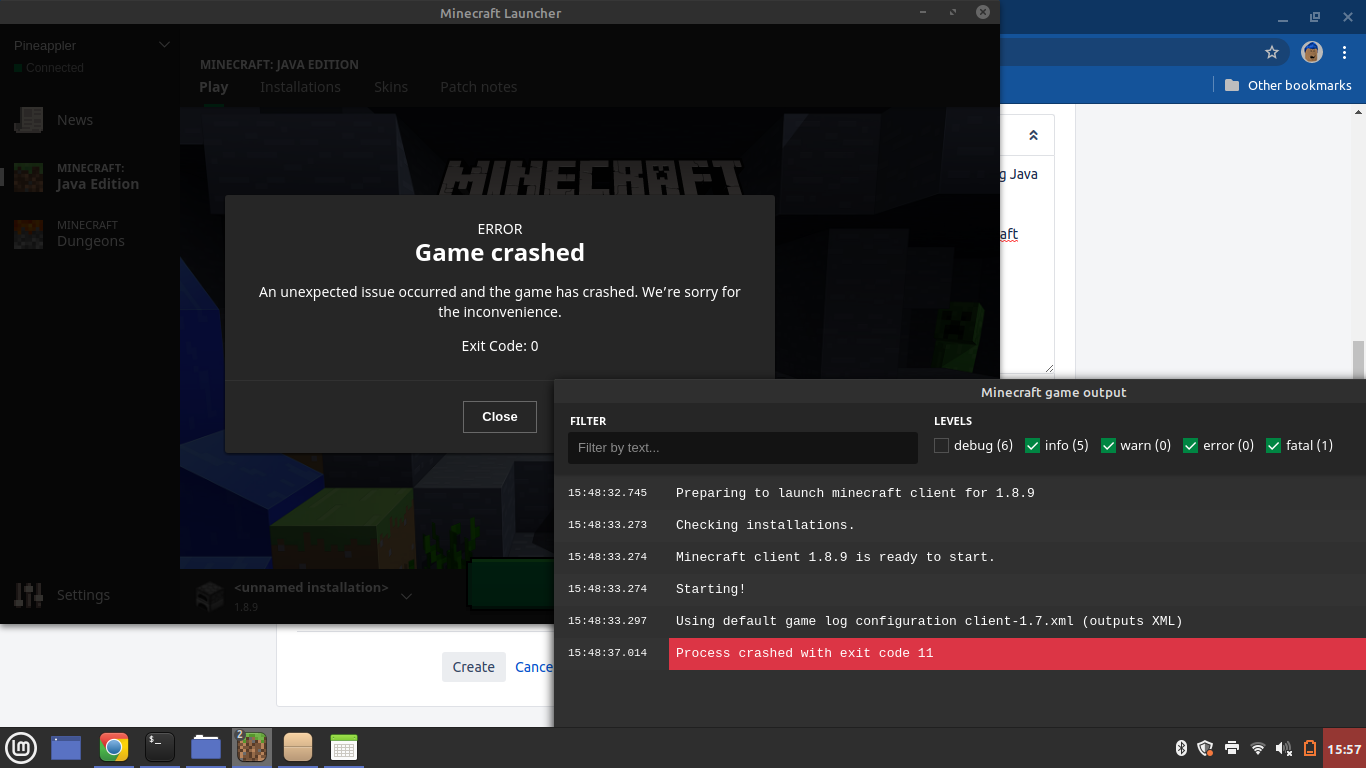1366x768 pixels.
Task: Select the 'Process crashed with exit code 11' line
Action: coord(960,653)
